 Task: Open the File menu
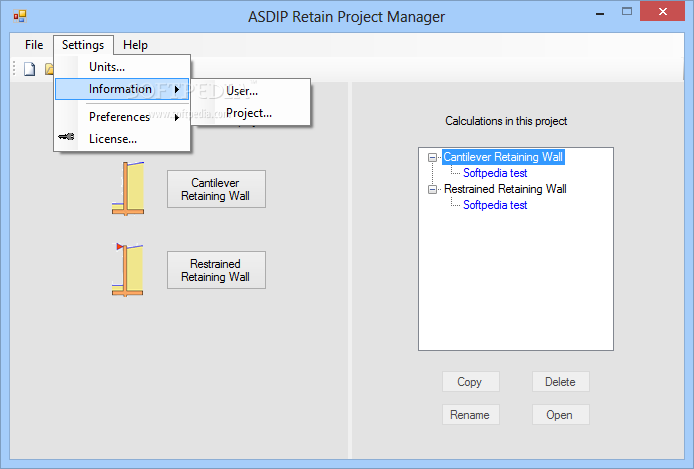(34, 45)
